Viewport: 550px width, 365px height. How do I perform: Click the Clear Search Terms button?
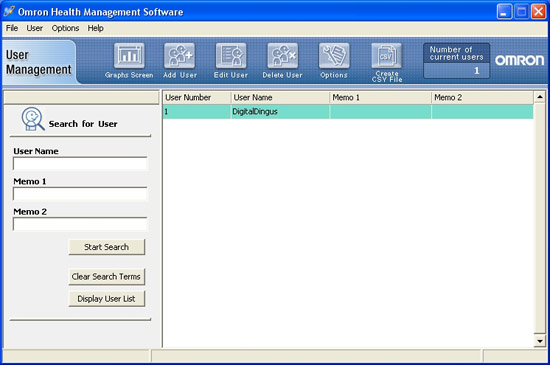pos(107,277)
